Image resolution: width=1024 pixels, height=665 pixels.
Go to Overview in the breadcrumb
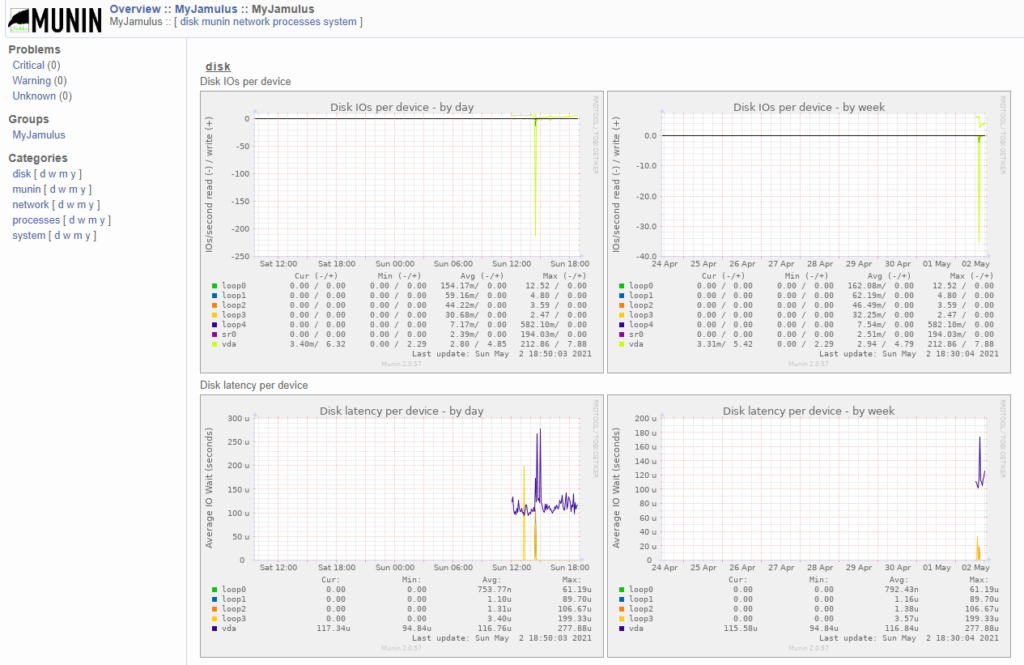tap(135, 9)
